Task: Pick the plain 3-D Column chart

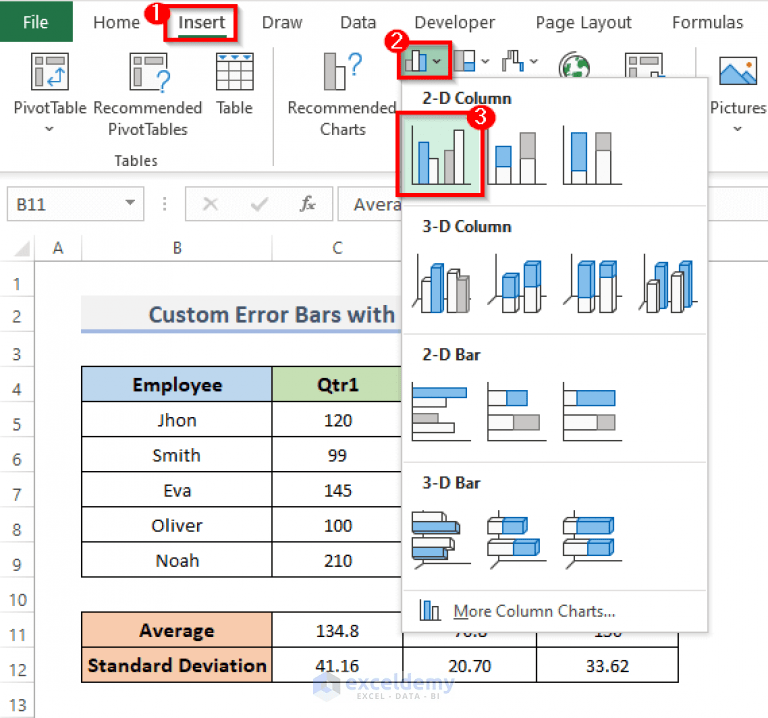Action: [668, 285]
